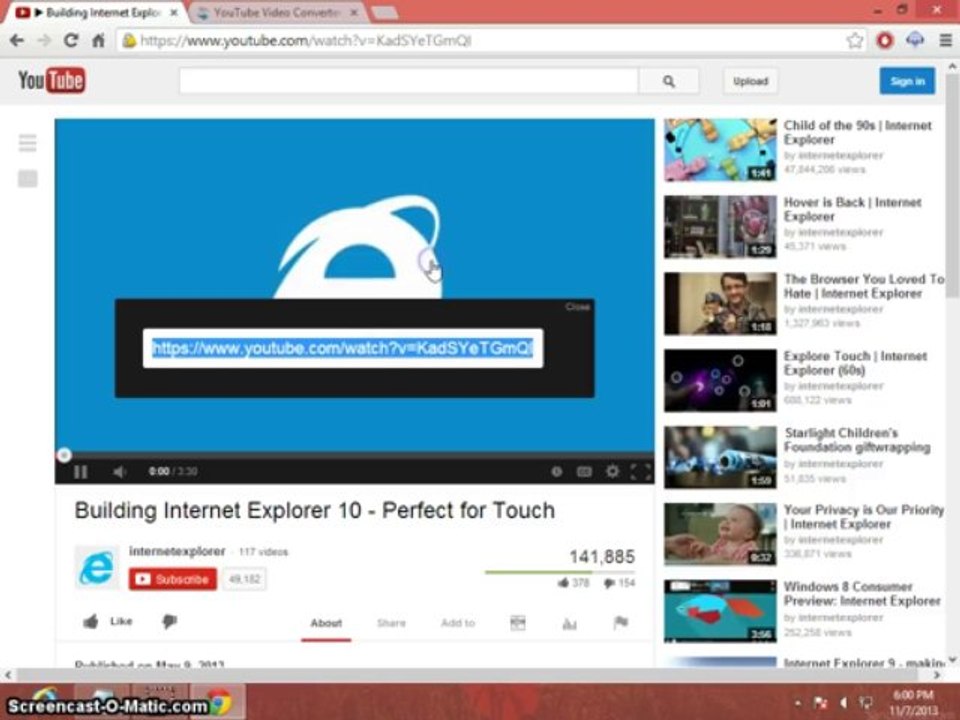Open Starlight Children's Foundation video thumbnail

[x=721, y=457]
